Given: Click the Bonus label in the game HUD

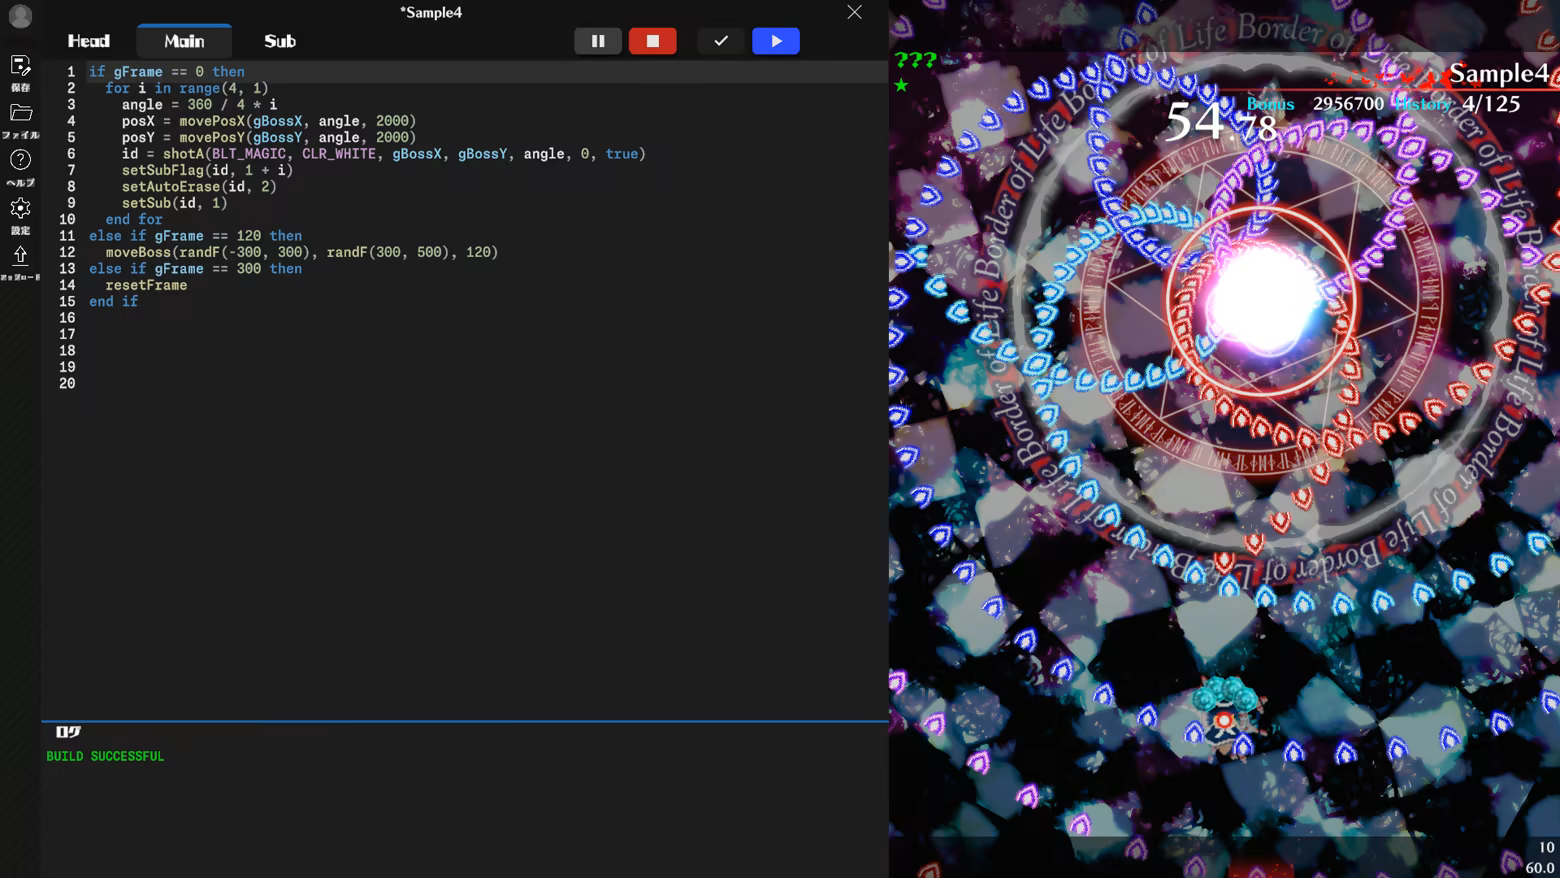Looking at the screenshot, I should pos(1270,104).
